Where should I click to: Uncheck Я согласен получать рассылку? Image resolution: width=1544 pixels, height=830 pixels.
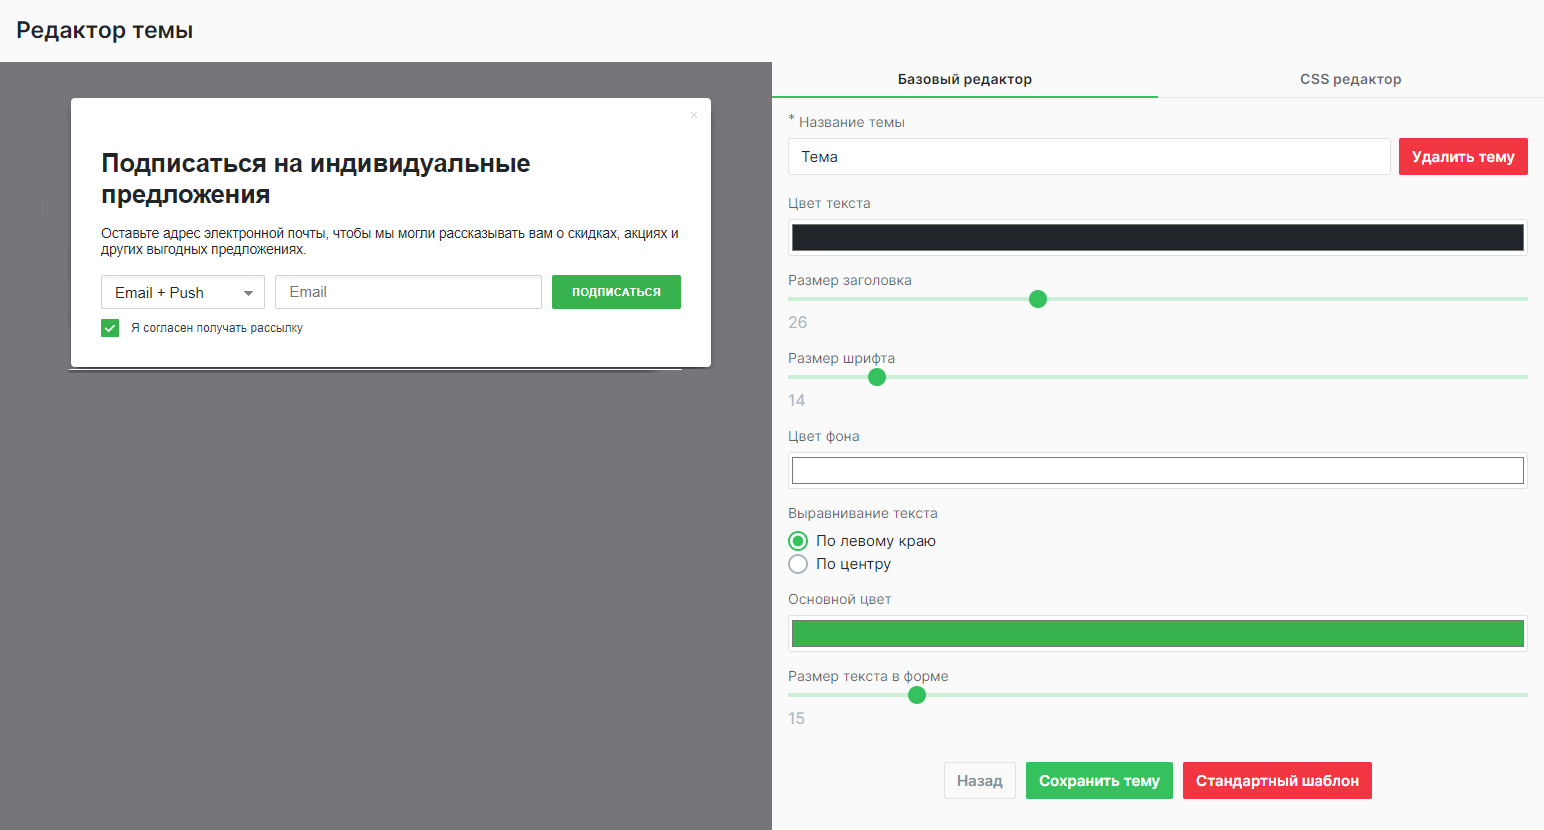(110, 327)
